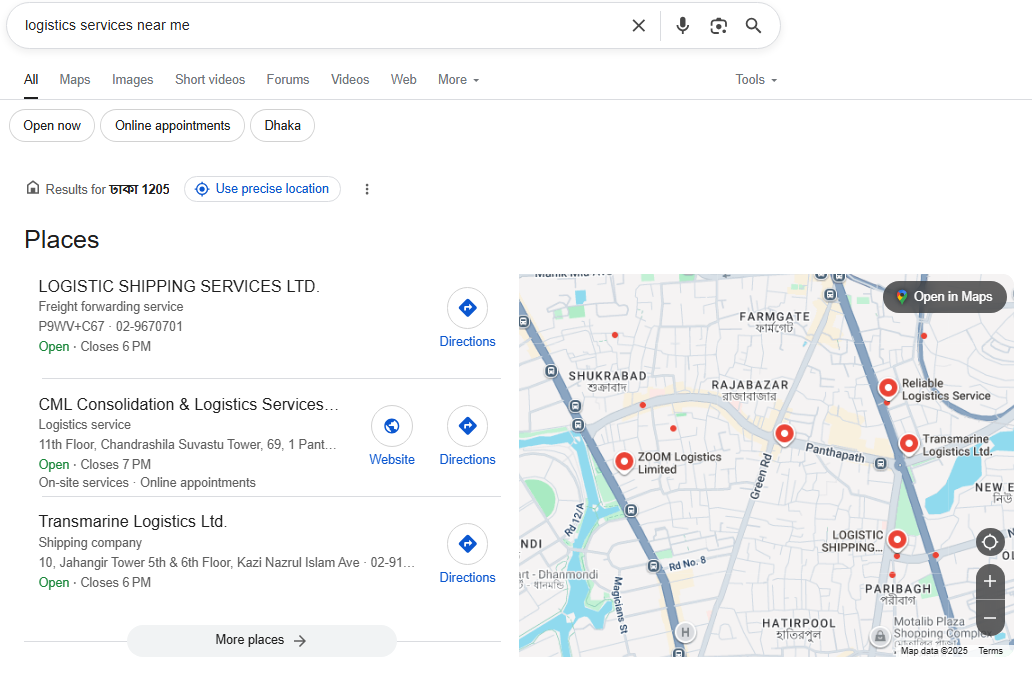Select the LOGISTIC SHIPPING map pin
The height and width of the screenshot is (679, 1032).
click(x=897, y=540)
